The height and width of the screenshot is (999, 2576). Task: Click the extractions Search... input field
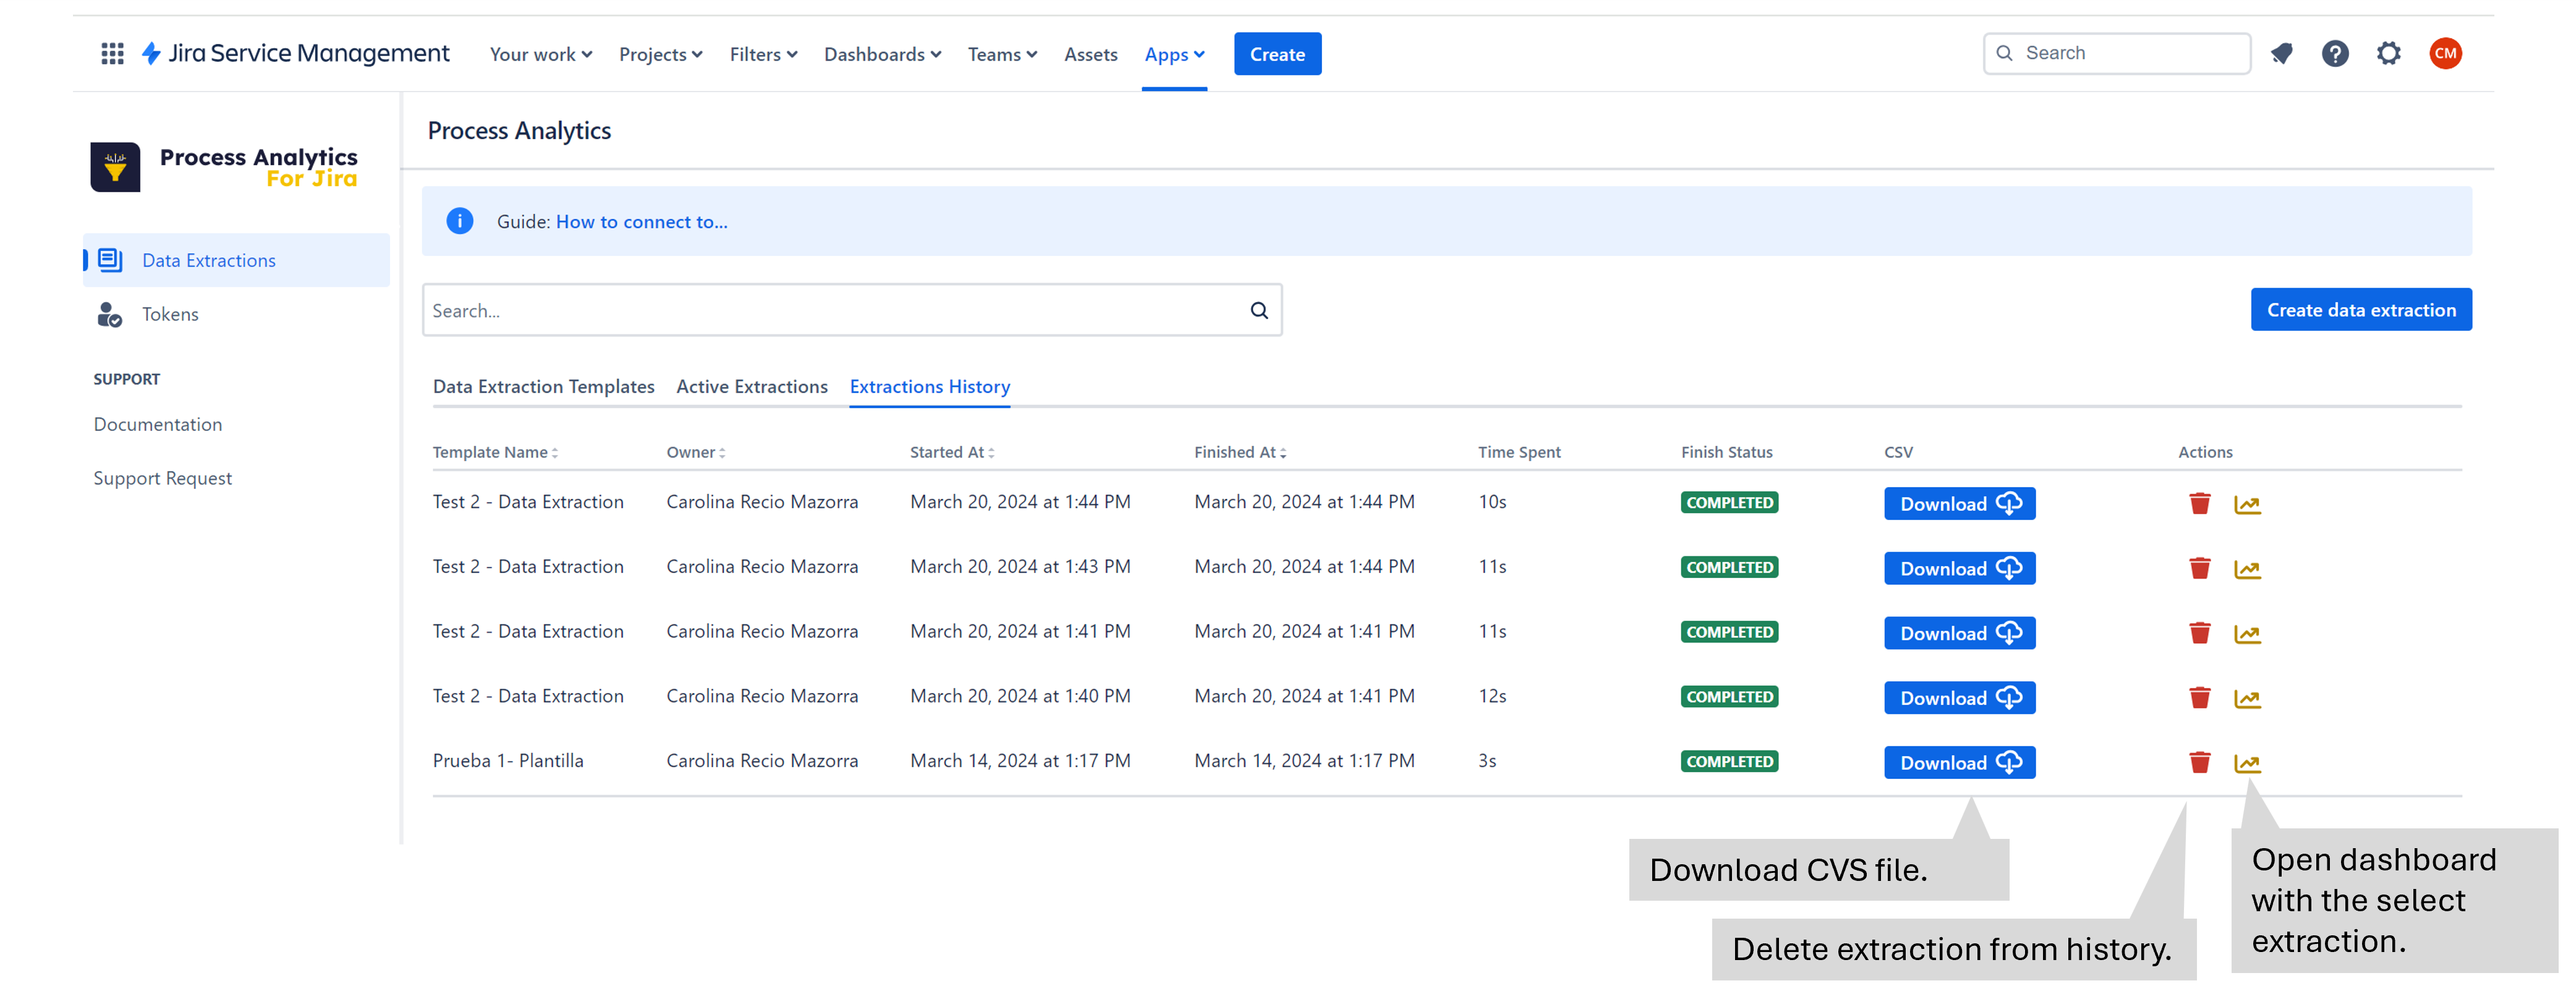(852, 310)
